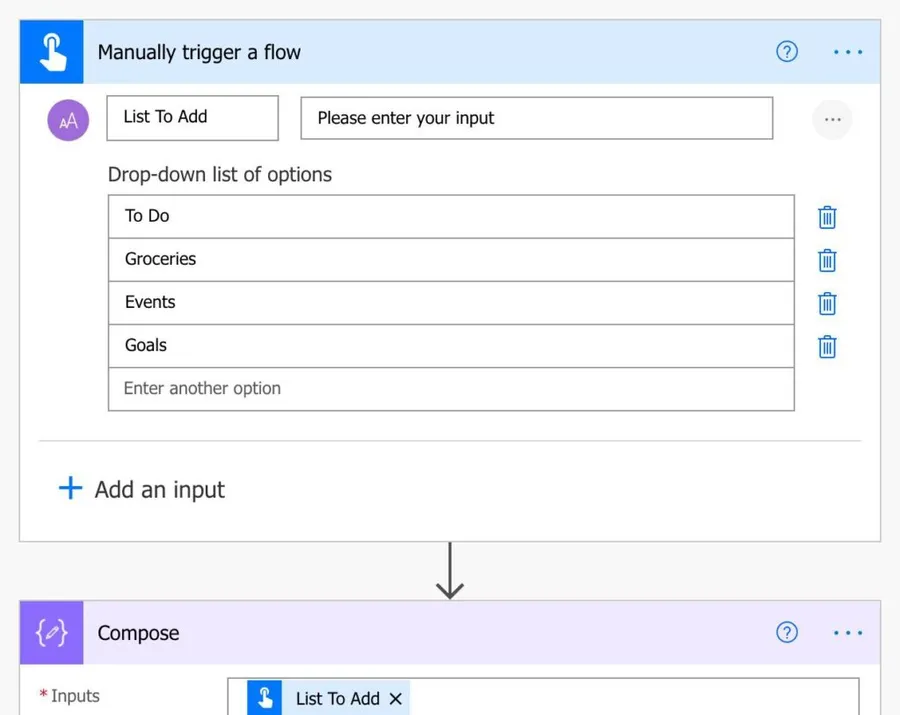The image size is (900, 715).
Task: Delete the Goals option
Action: pos(827,346)
